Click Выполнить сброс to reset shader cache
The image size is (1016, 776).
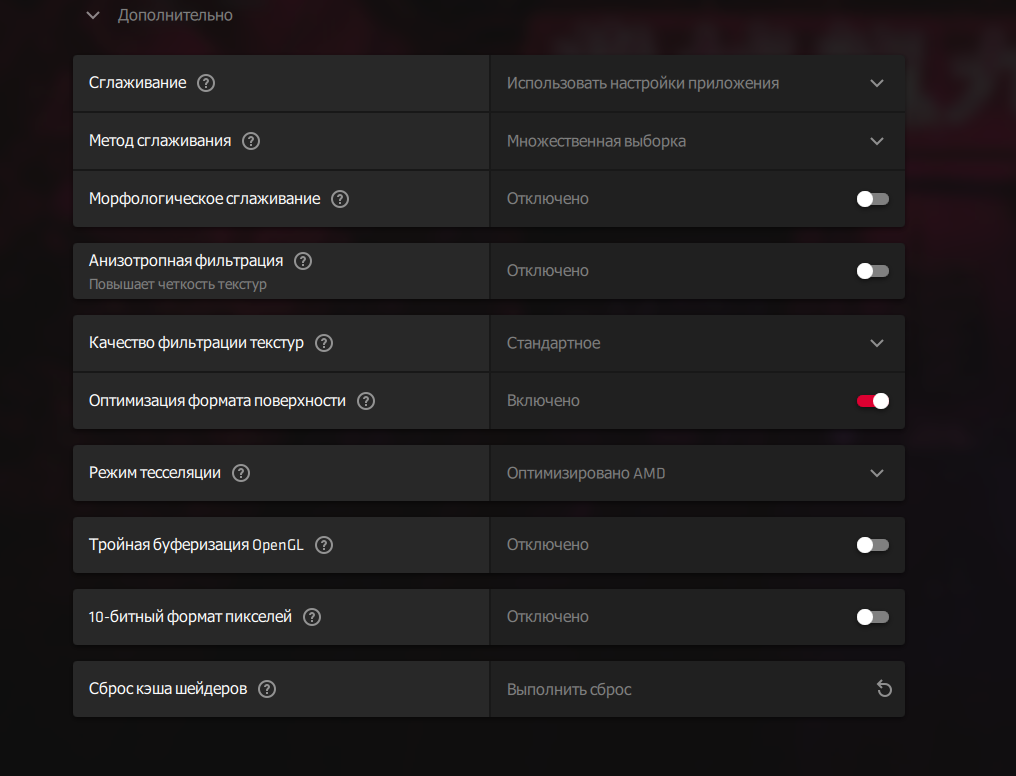tap(569, 689)
